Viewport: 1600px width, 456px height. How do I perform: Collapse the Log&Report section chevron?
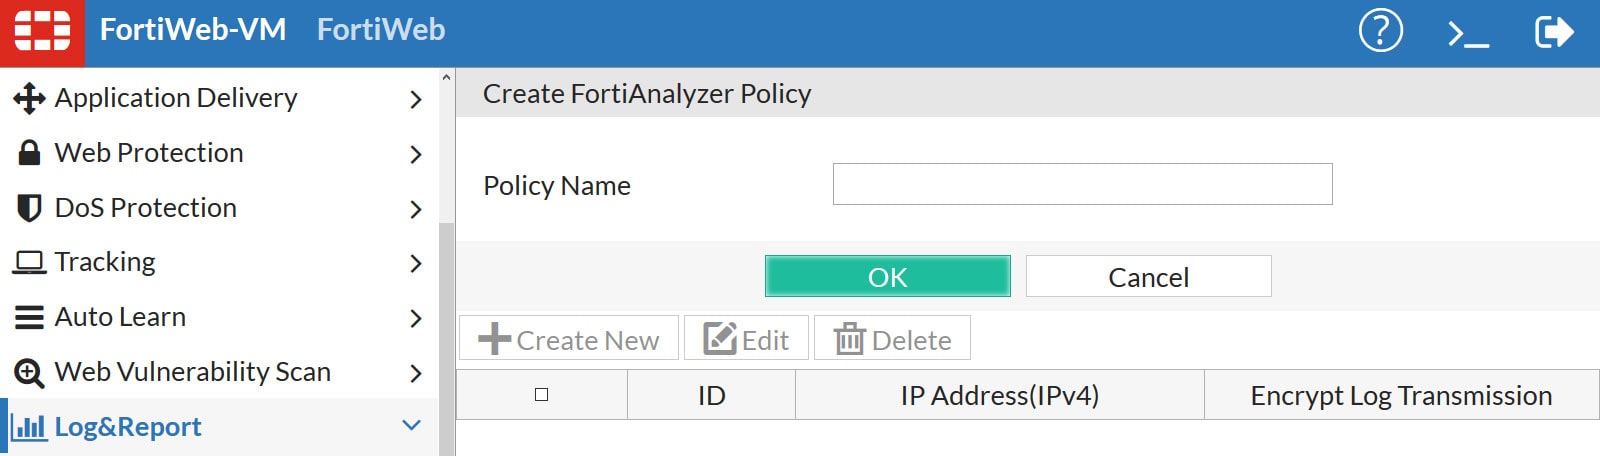[411, 426]
